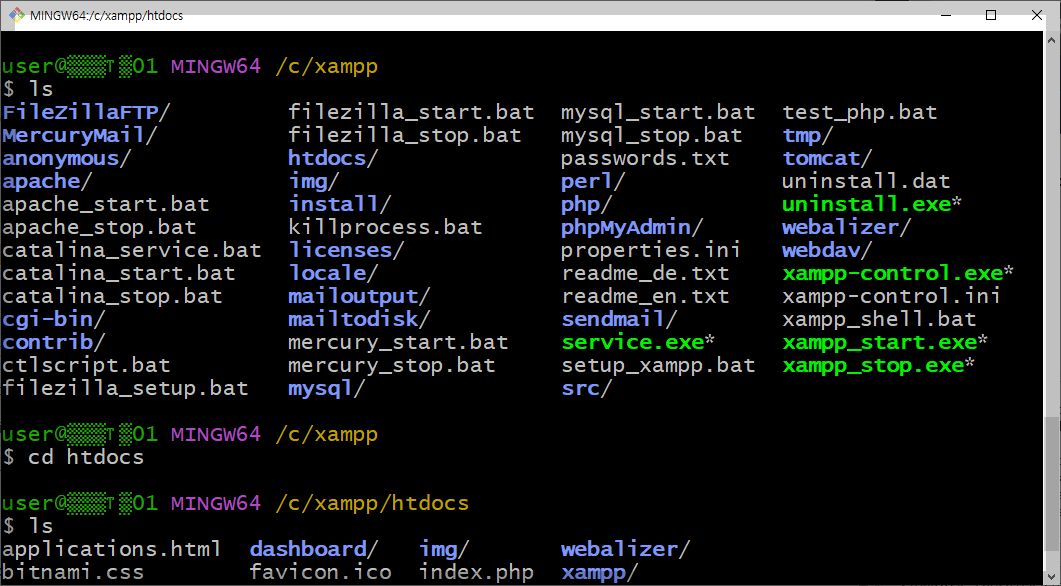
Task: Click xampp_stop.exe executable name
Action: tap(873, 365)
